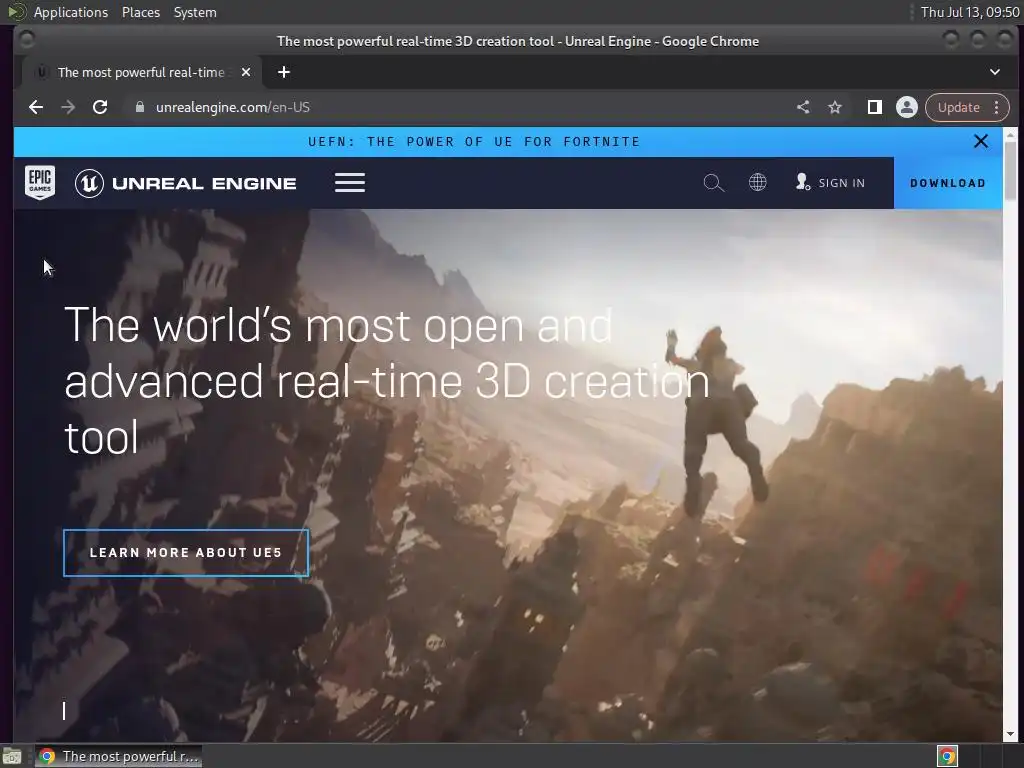
Task: Click the show desktop icon in the taskbar
Action: click(x=12, y=756)
